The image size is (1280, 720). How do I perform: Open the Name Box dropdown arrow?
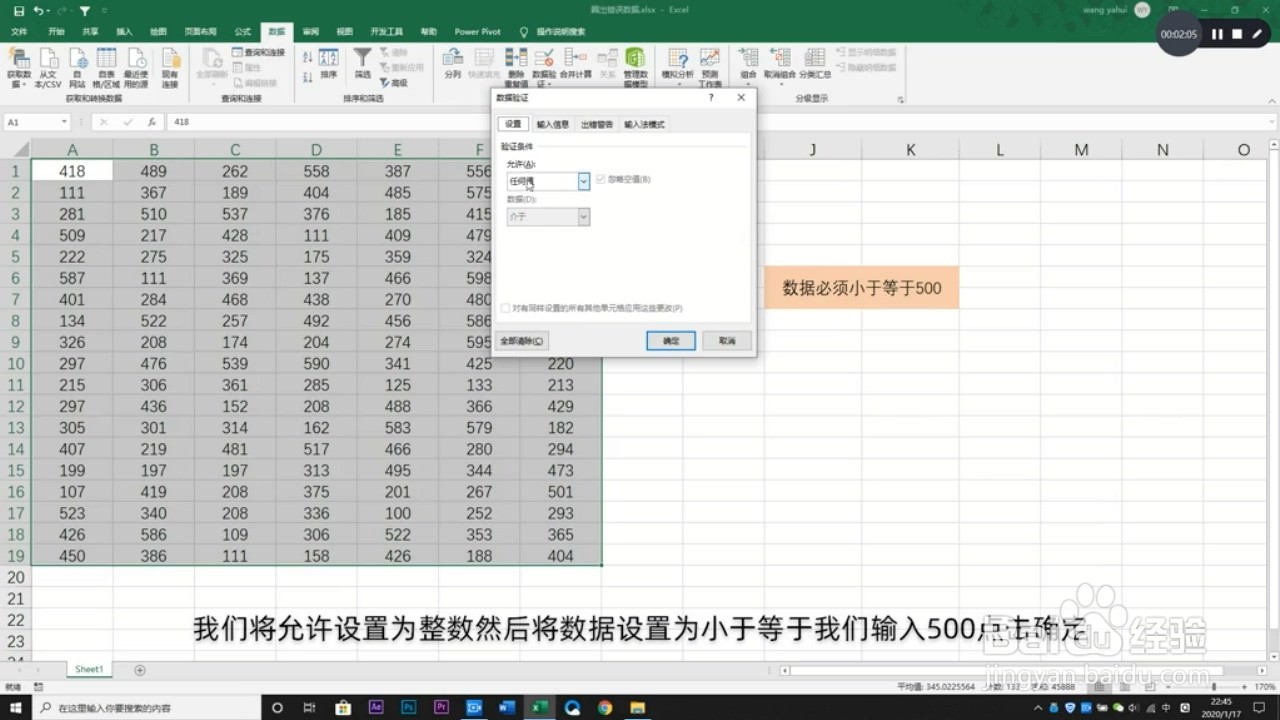pos(64,121)
